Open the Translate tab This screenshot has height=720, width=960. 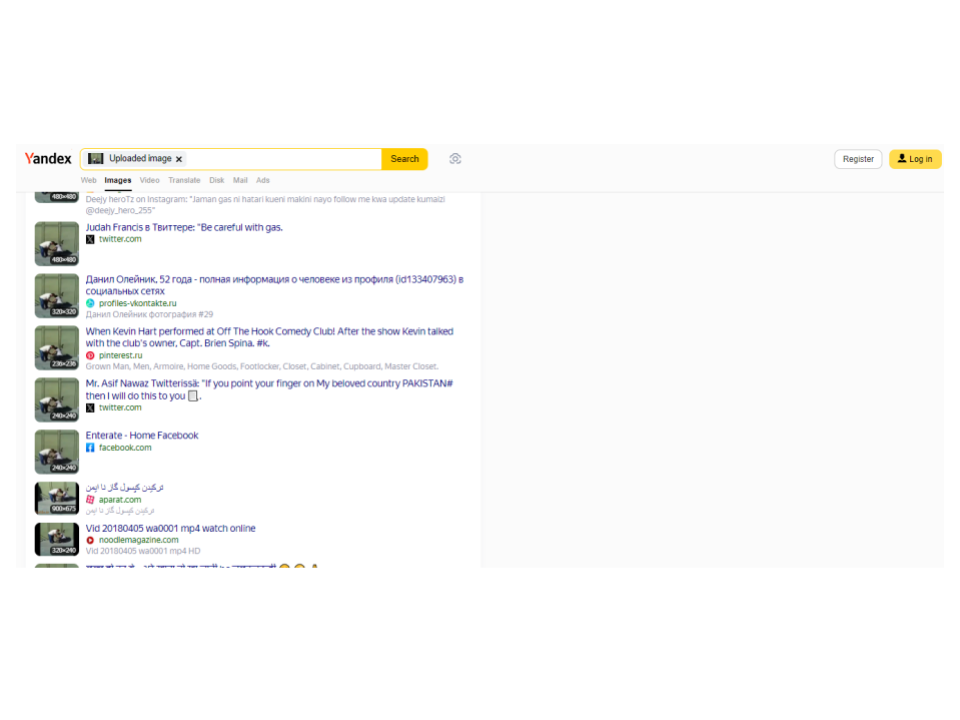point(184,181)
